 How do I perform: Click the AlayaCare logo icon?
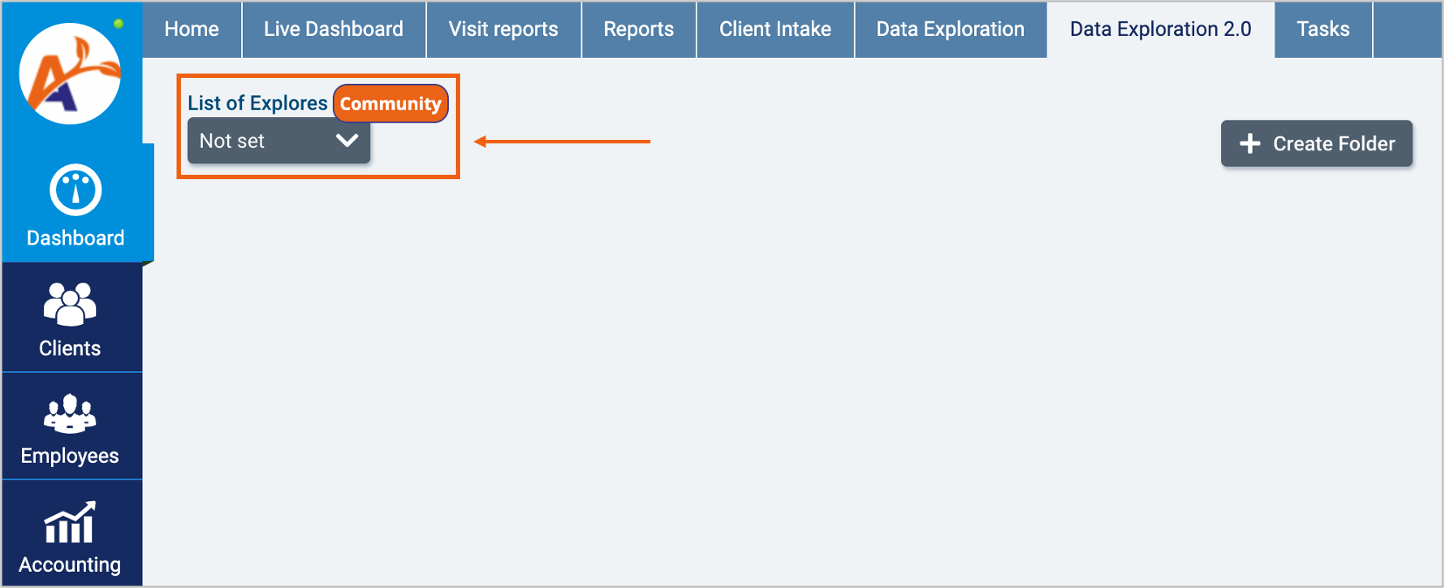tap(70, 74)
